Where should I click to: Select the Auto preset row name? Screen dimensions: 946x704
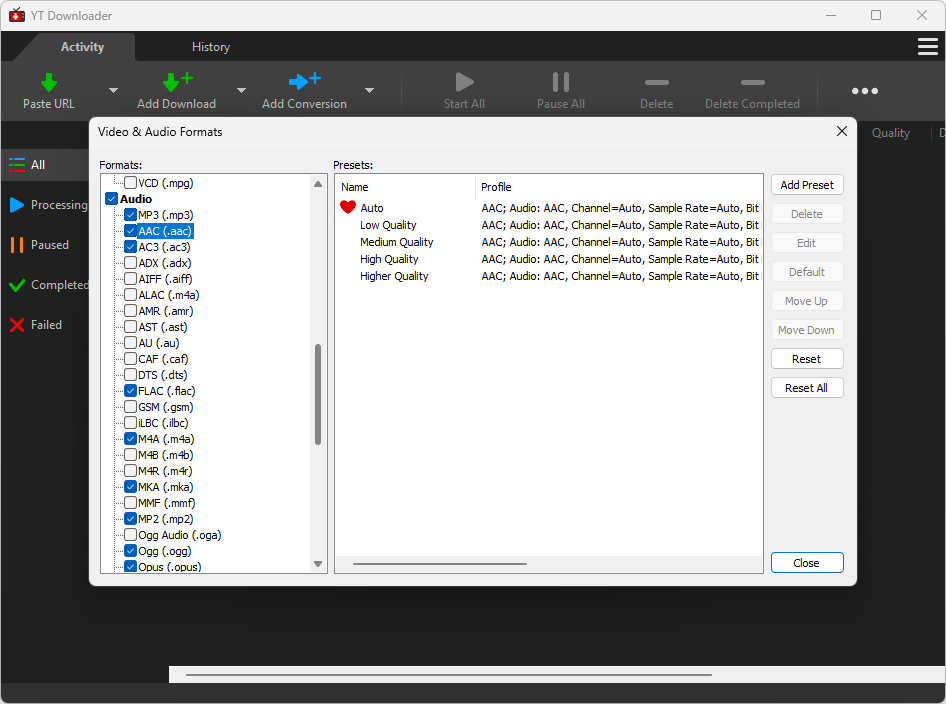click(372, 208)
